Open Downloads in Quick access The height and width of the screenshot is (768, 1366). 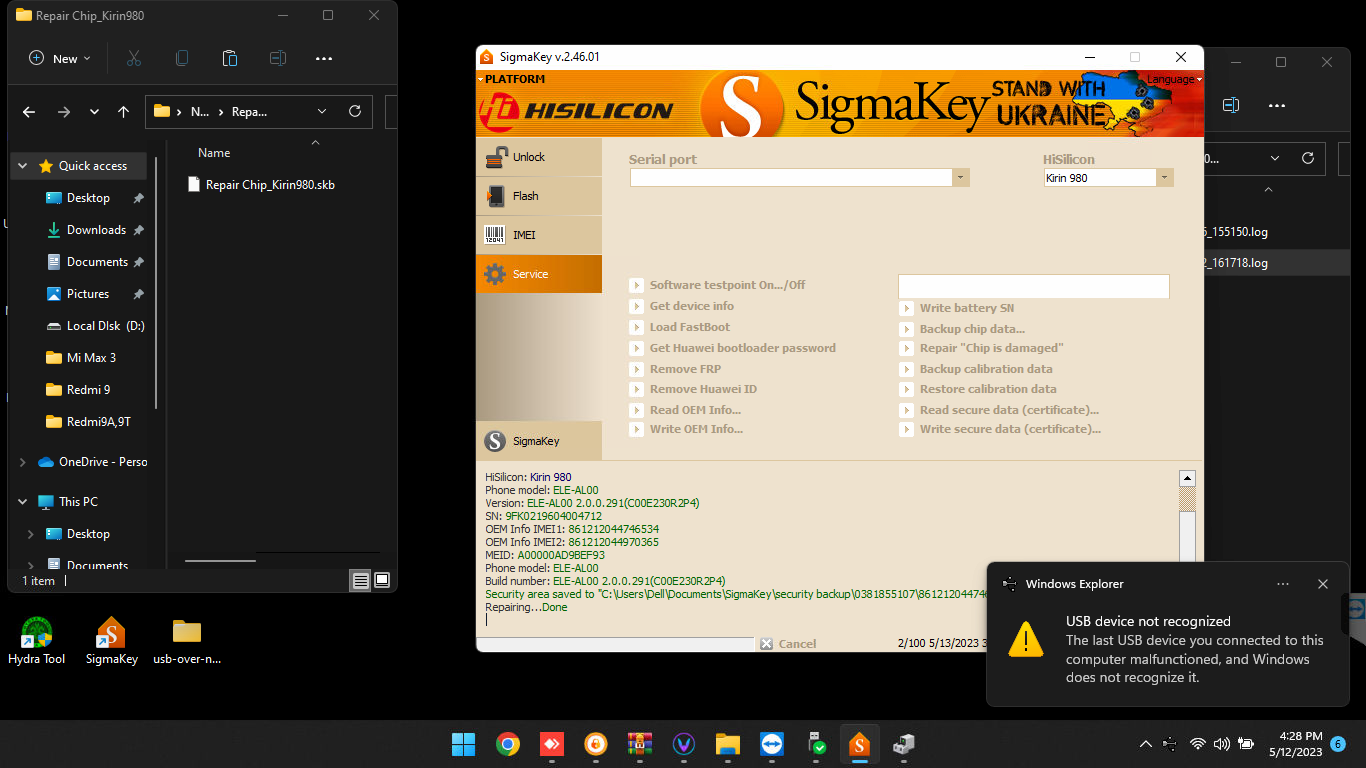[87, 230]
